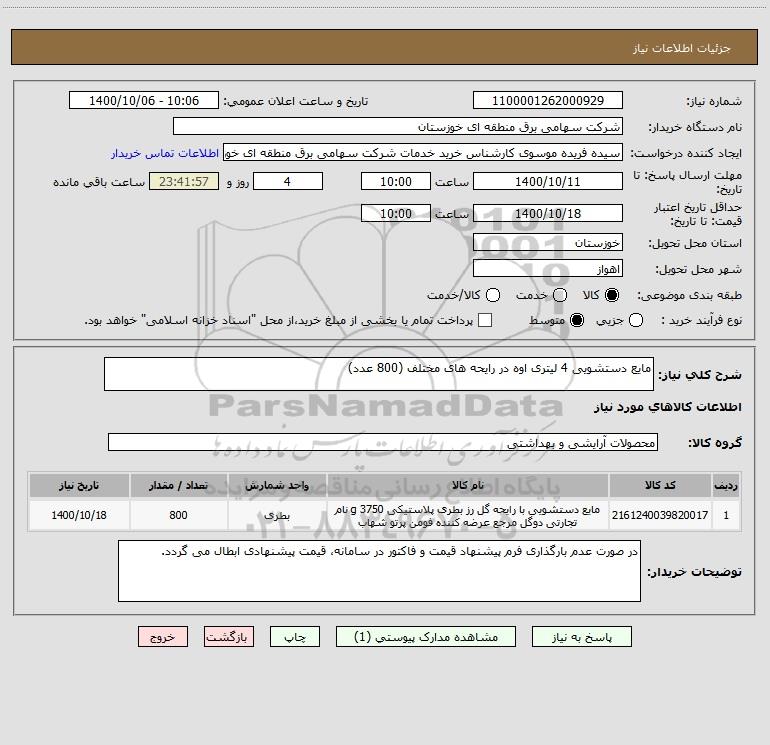The width and height of the screenshot is (770, 745).
Task: Click the product name cell مایع دستشویی با رایحه گل رز
Action: coord(468,516)
